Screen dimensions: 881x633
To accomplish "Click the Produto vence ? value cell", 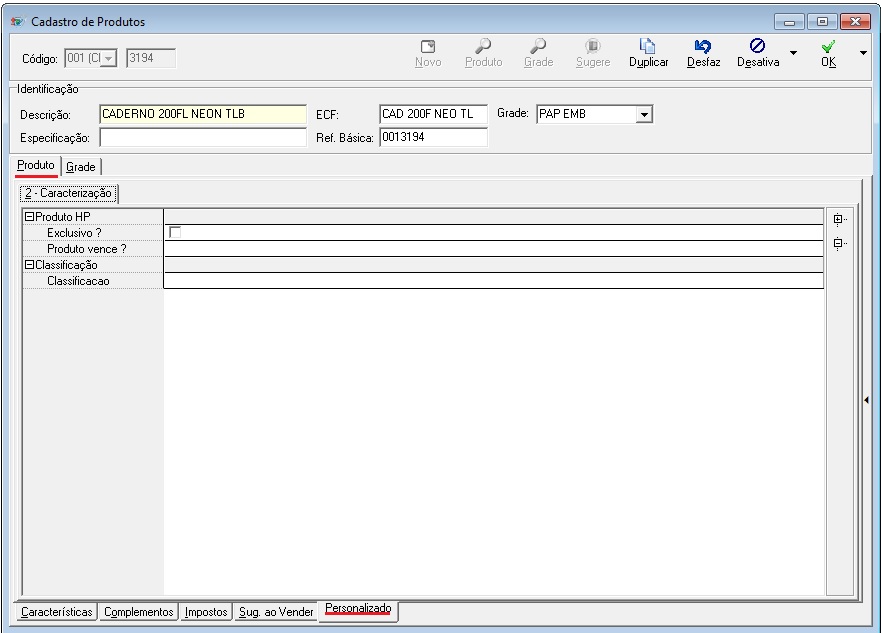I will pos(493,249).
